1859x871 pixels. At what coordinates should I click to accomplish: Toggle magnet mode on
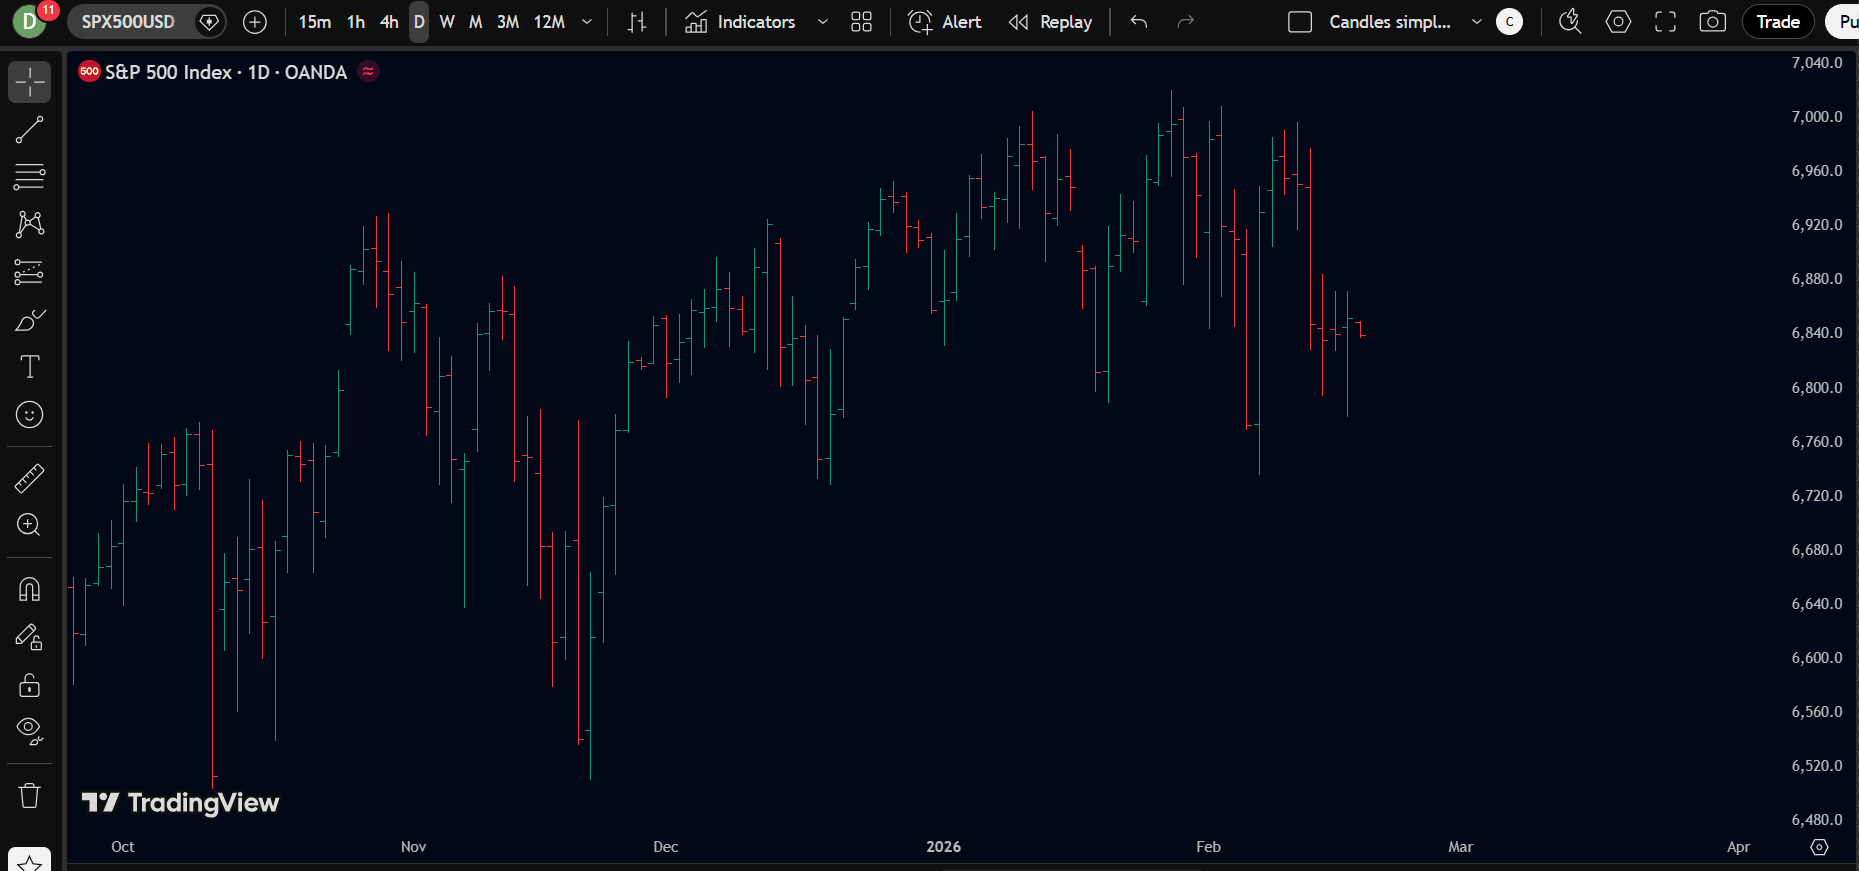coord(30,589)
